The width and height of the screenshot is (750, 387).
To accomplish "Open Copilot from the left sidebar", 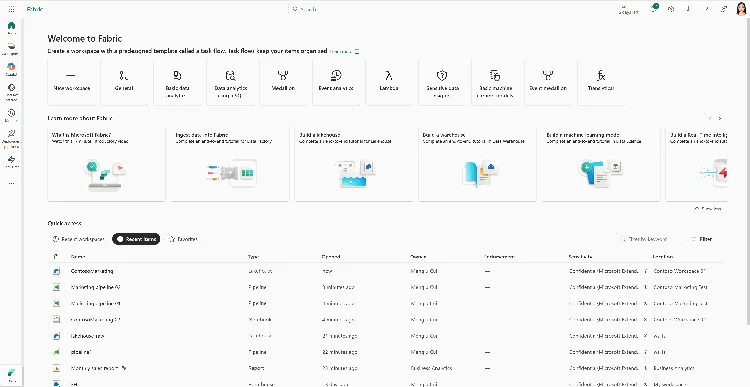I will point(11,69).
